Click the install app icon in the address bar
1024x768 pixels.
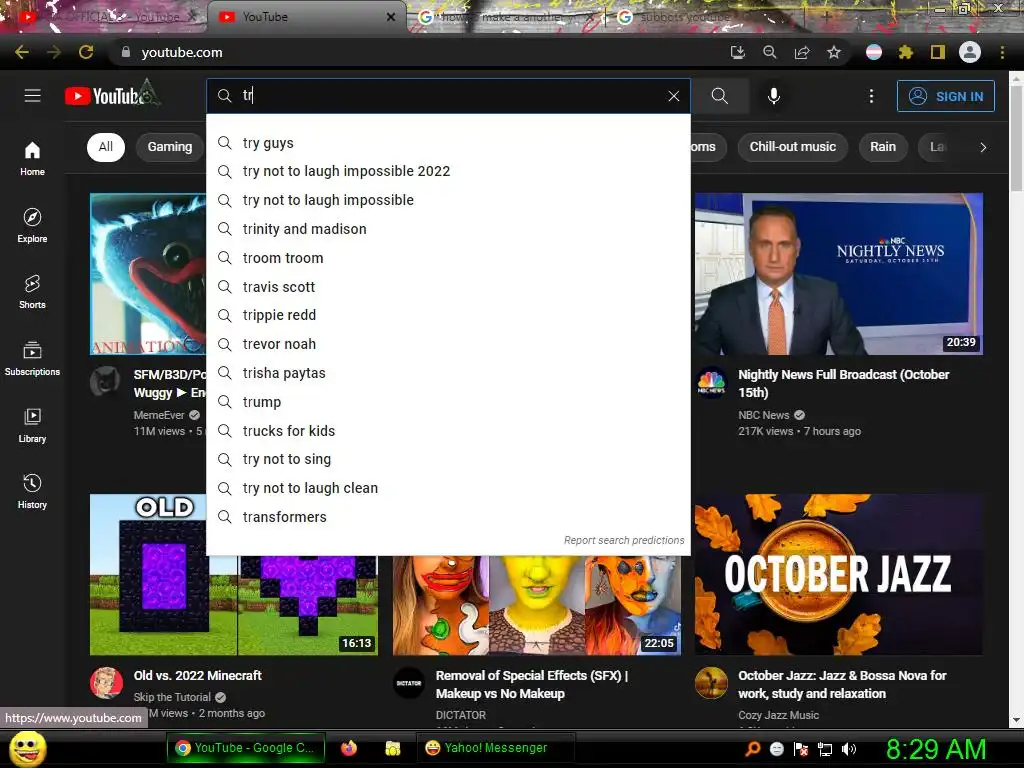coord(737,52)
